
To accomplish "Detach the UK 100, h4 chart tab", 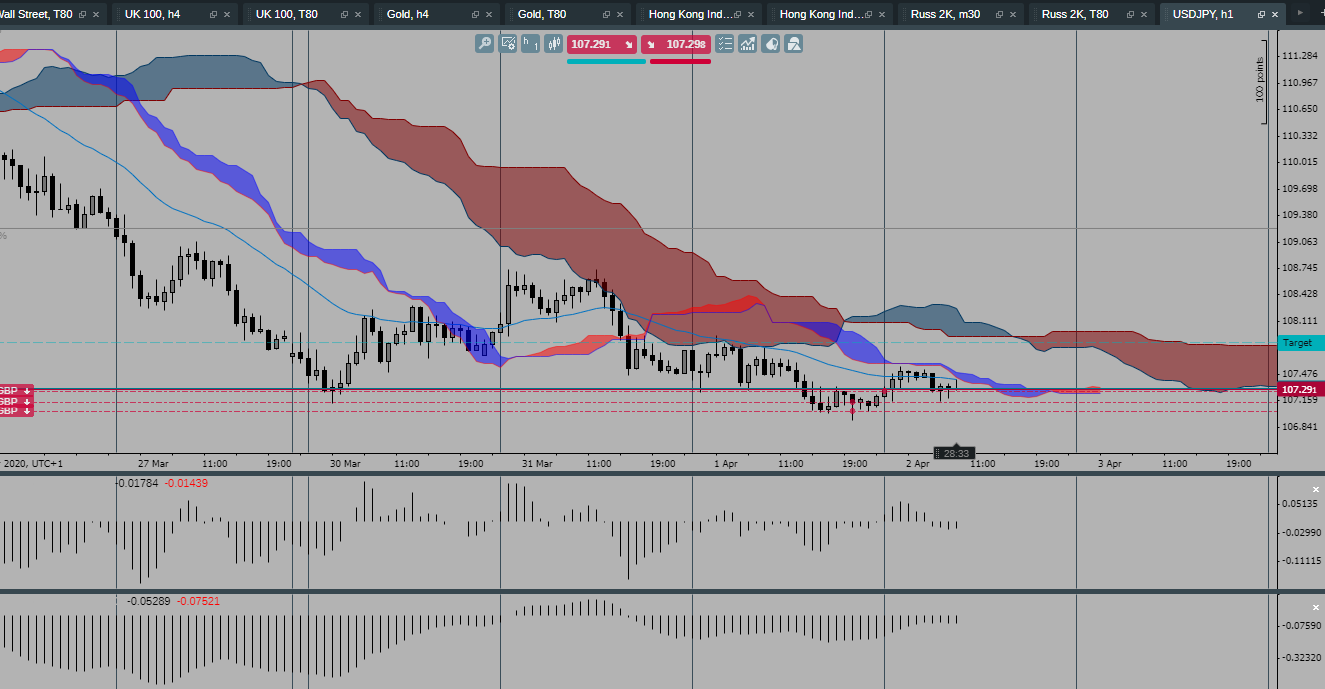I will click(212, 15).
